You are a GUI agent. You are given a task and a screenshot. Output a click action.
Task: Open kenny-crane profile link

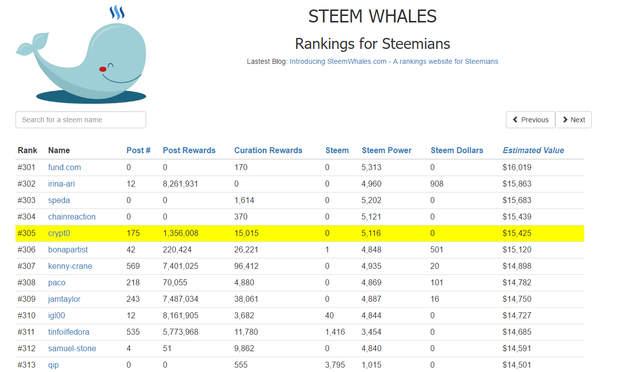(70, 266)
